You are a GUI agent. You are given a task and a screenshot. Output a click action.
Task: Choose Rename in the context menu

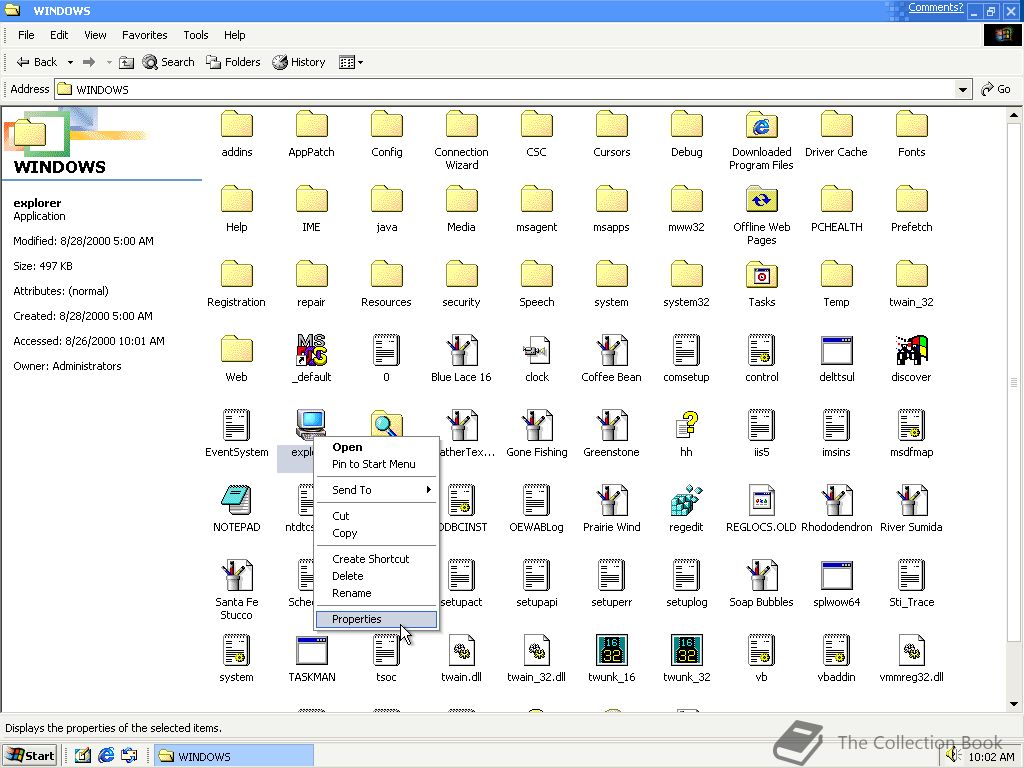tap(376, 593)
